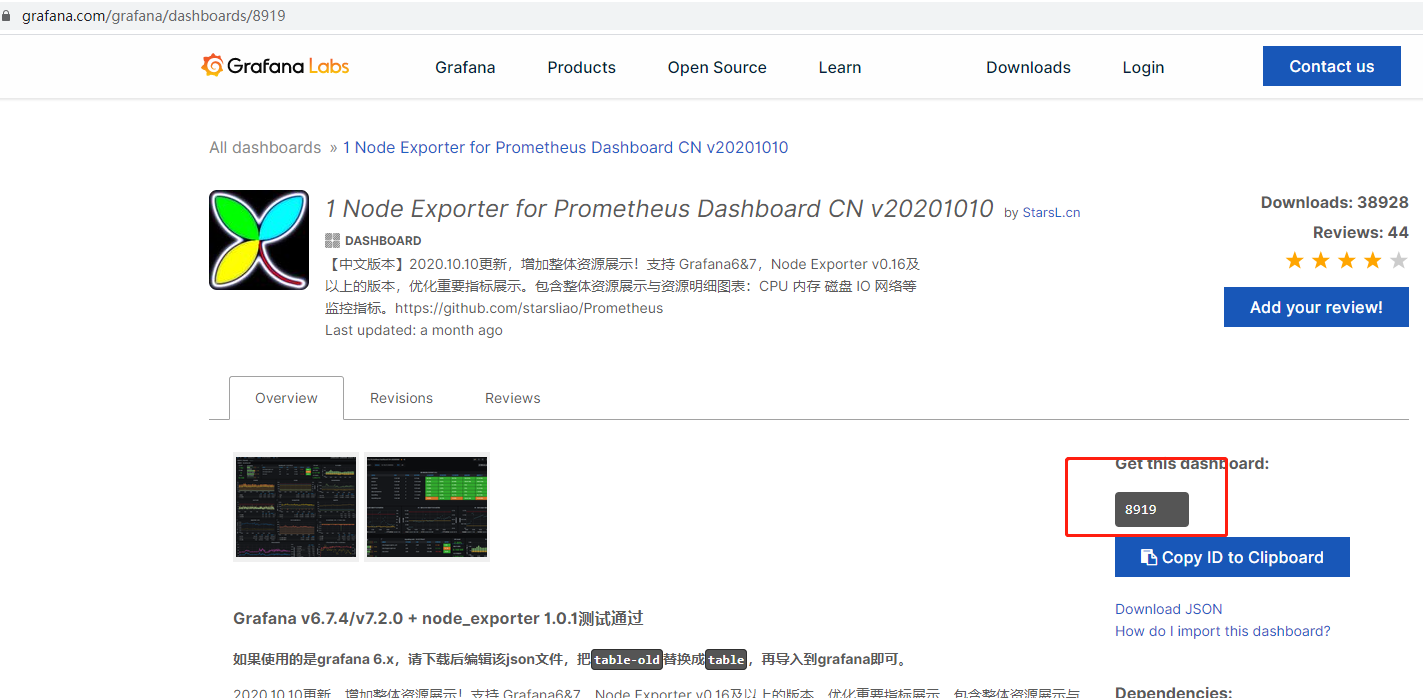
Task: Open the Open Source menu
Action: [717, 67]
